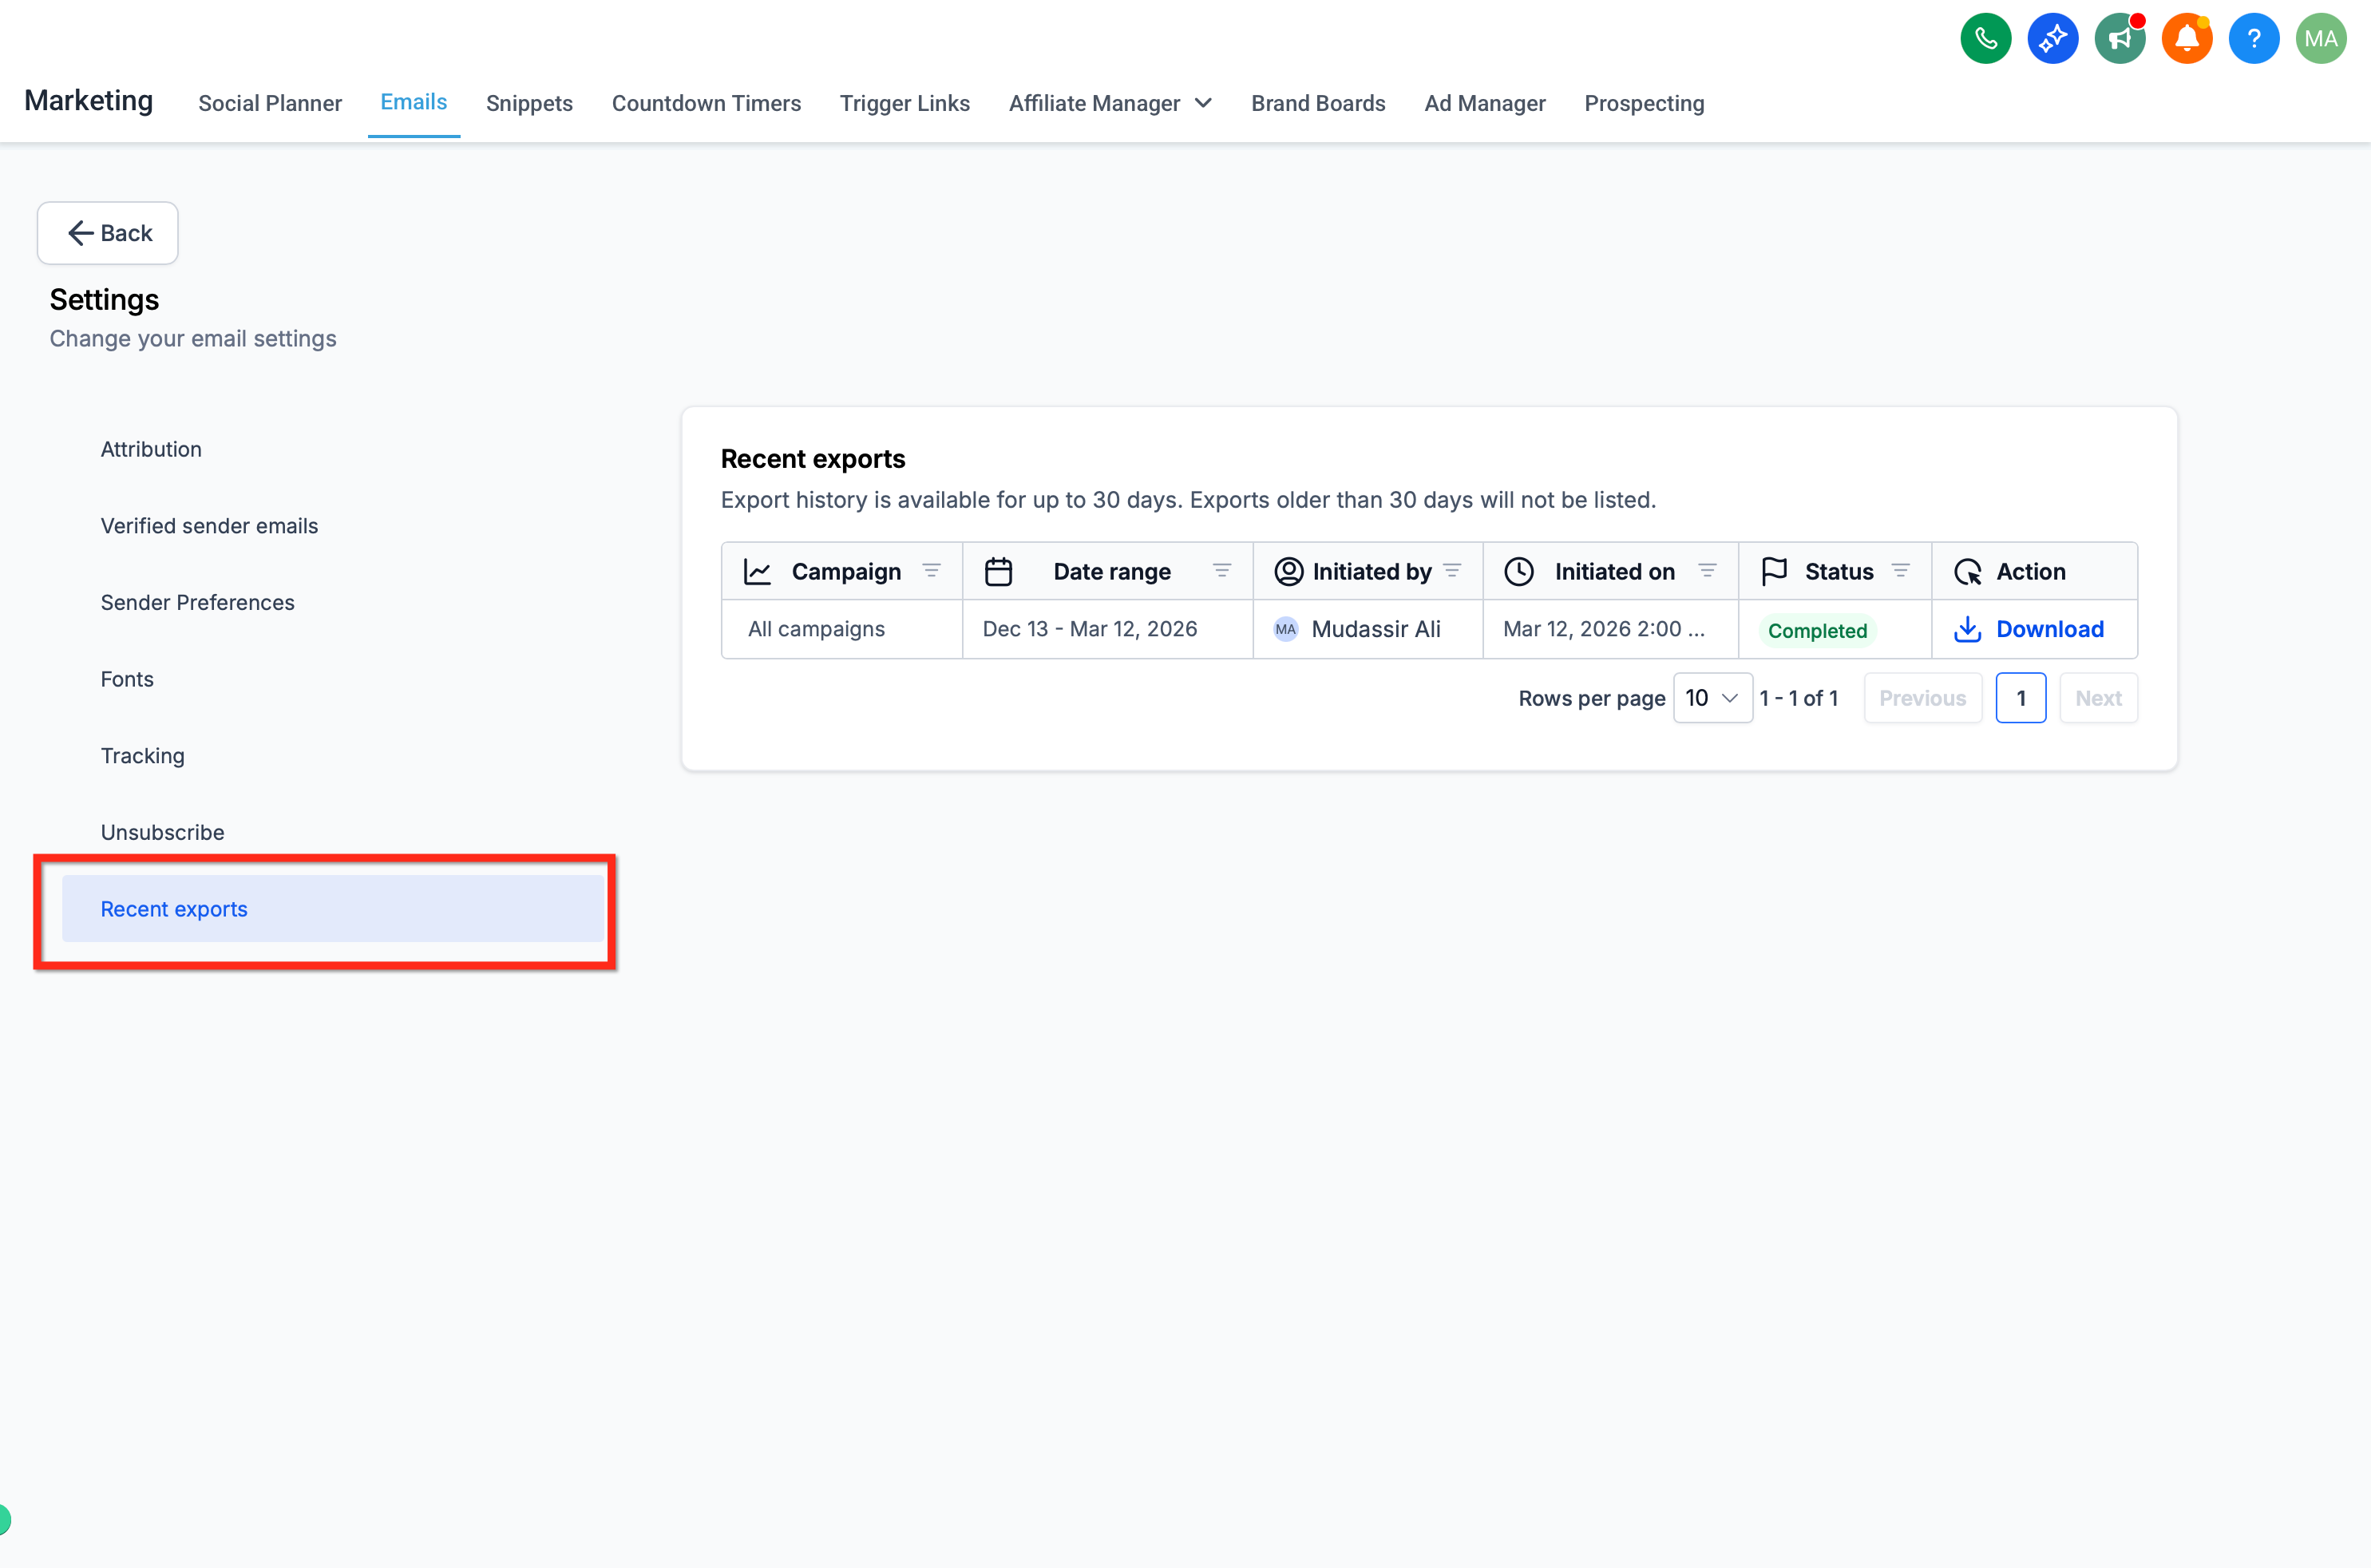The height and width of the screenshot is (1568, 2371).
Task: Click the green phone dialer icon
Action: pyautogui.click(x=1985, y=39)
